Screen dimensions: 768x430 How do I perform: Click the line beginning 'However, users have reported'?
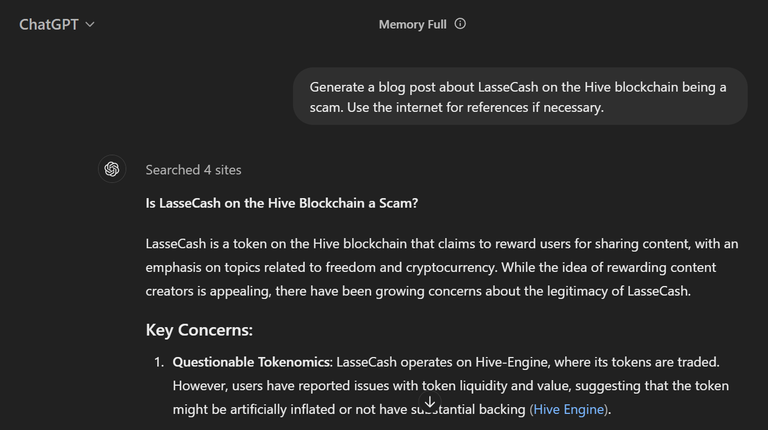pyautogui.click(x=451, y=385)
